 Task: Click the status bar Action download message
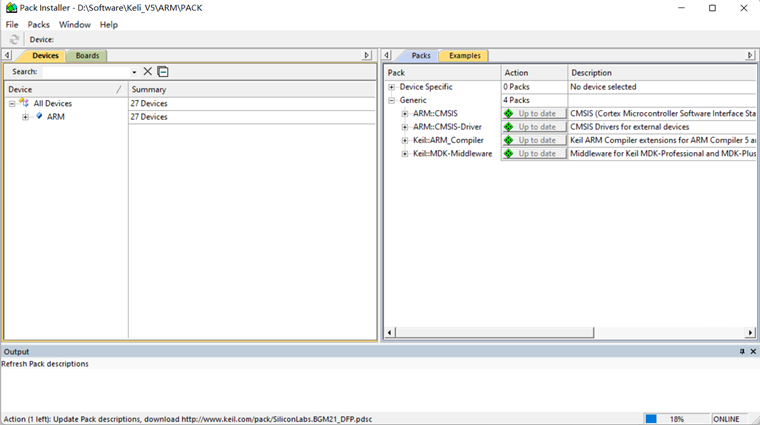point(188,419)
